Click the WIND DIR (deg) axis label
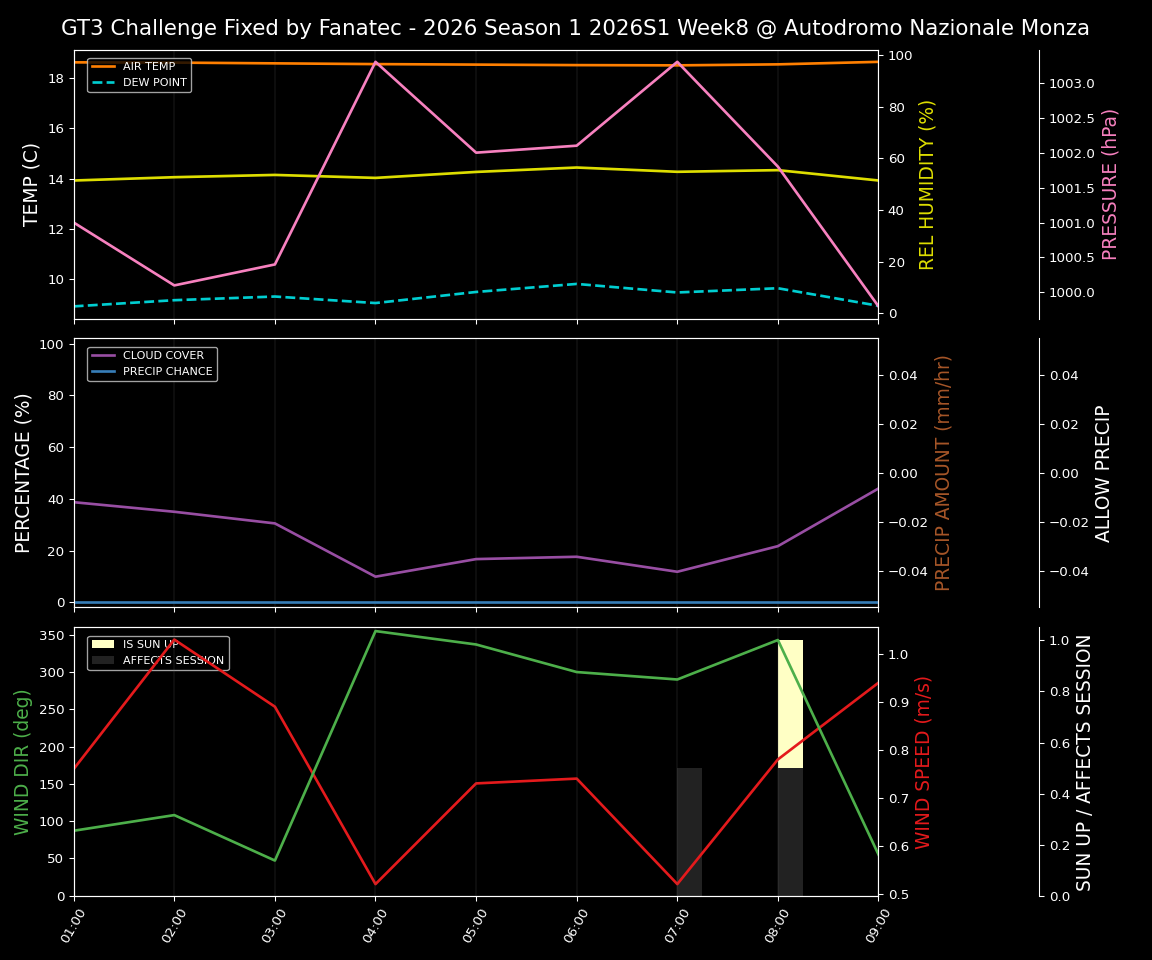The width and height of the screenshot is (1152, 960). (22, 762)
